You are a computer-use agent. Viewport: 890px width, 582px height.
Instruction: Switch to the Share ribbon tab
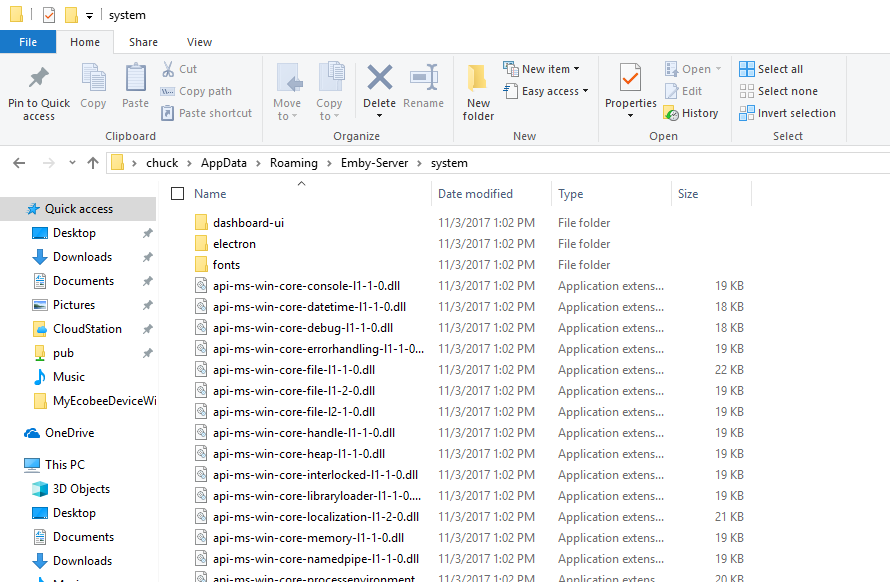(x=143, y=41)
